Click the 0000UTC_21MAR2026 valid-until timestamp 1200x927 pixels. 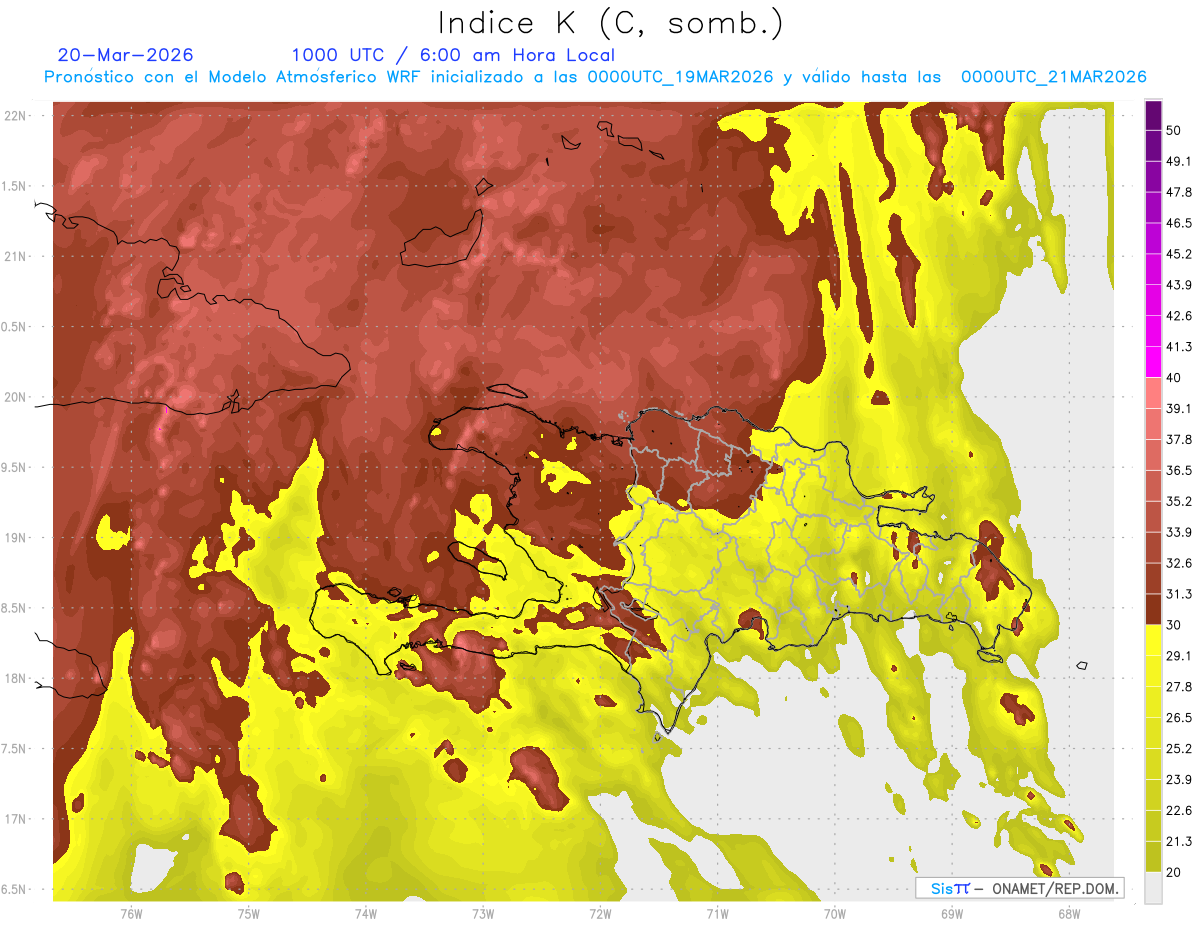[1053, 77]
